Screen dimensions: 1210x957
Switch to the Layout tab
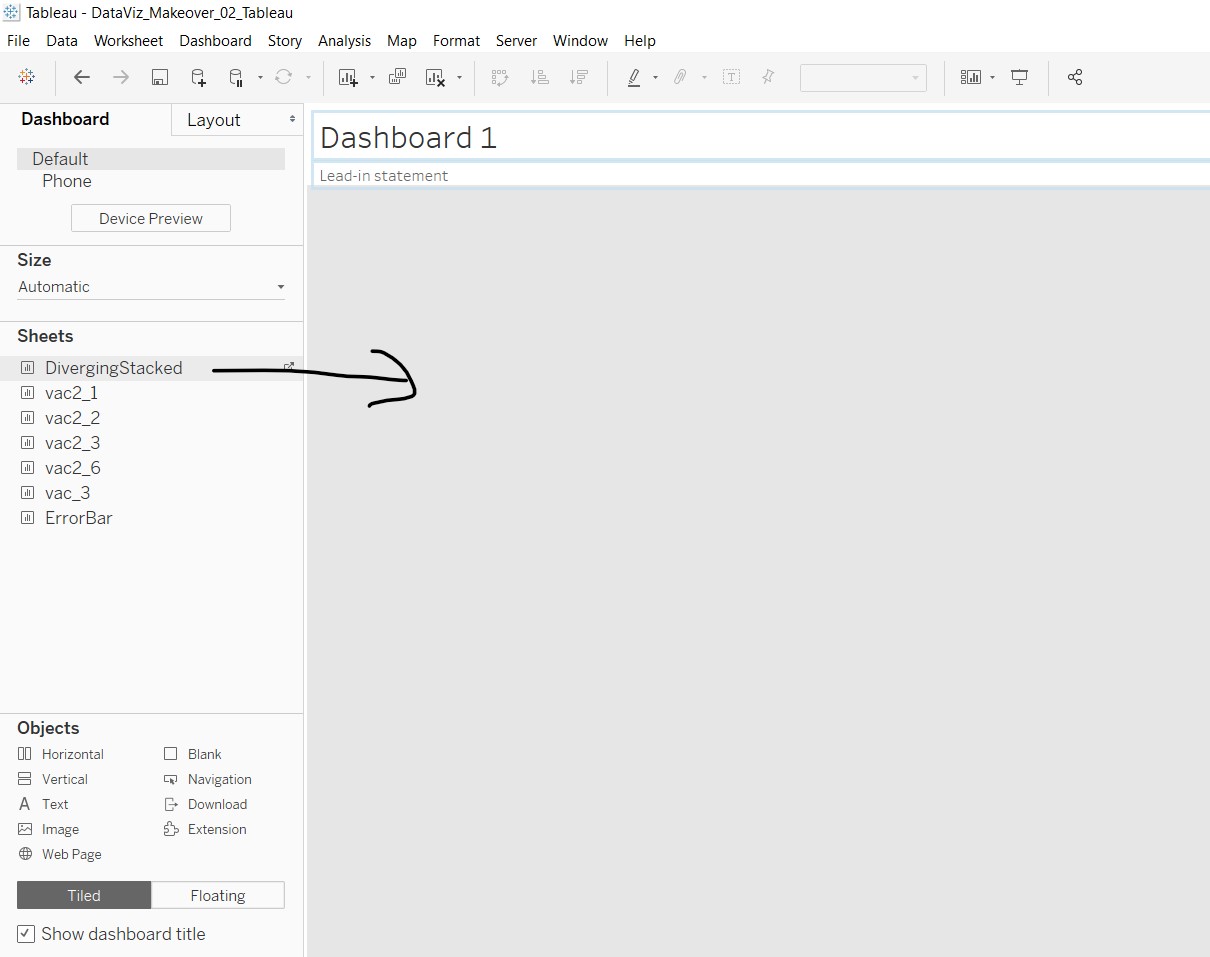click(214, 120)
